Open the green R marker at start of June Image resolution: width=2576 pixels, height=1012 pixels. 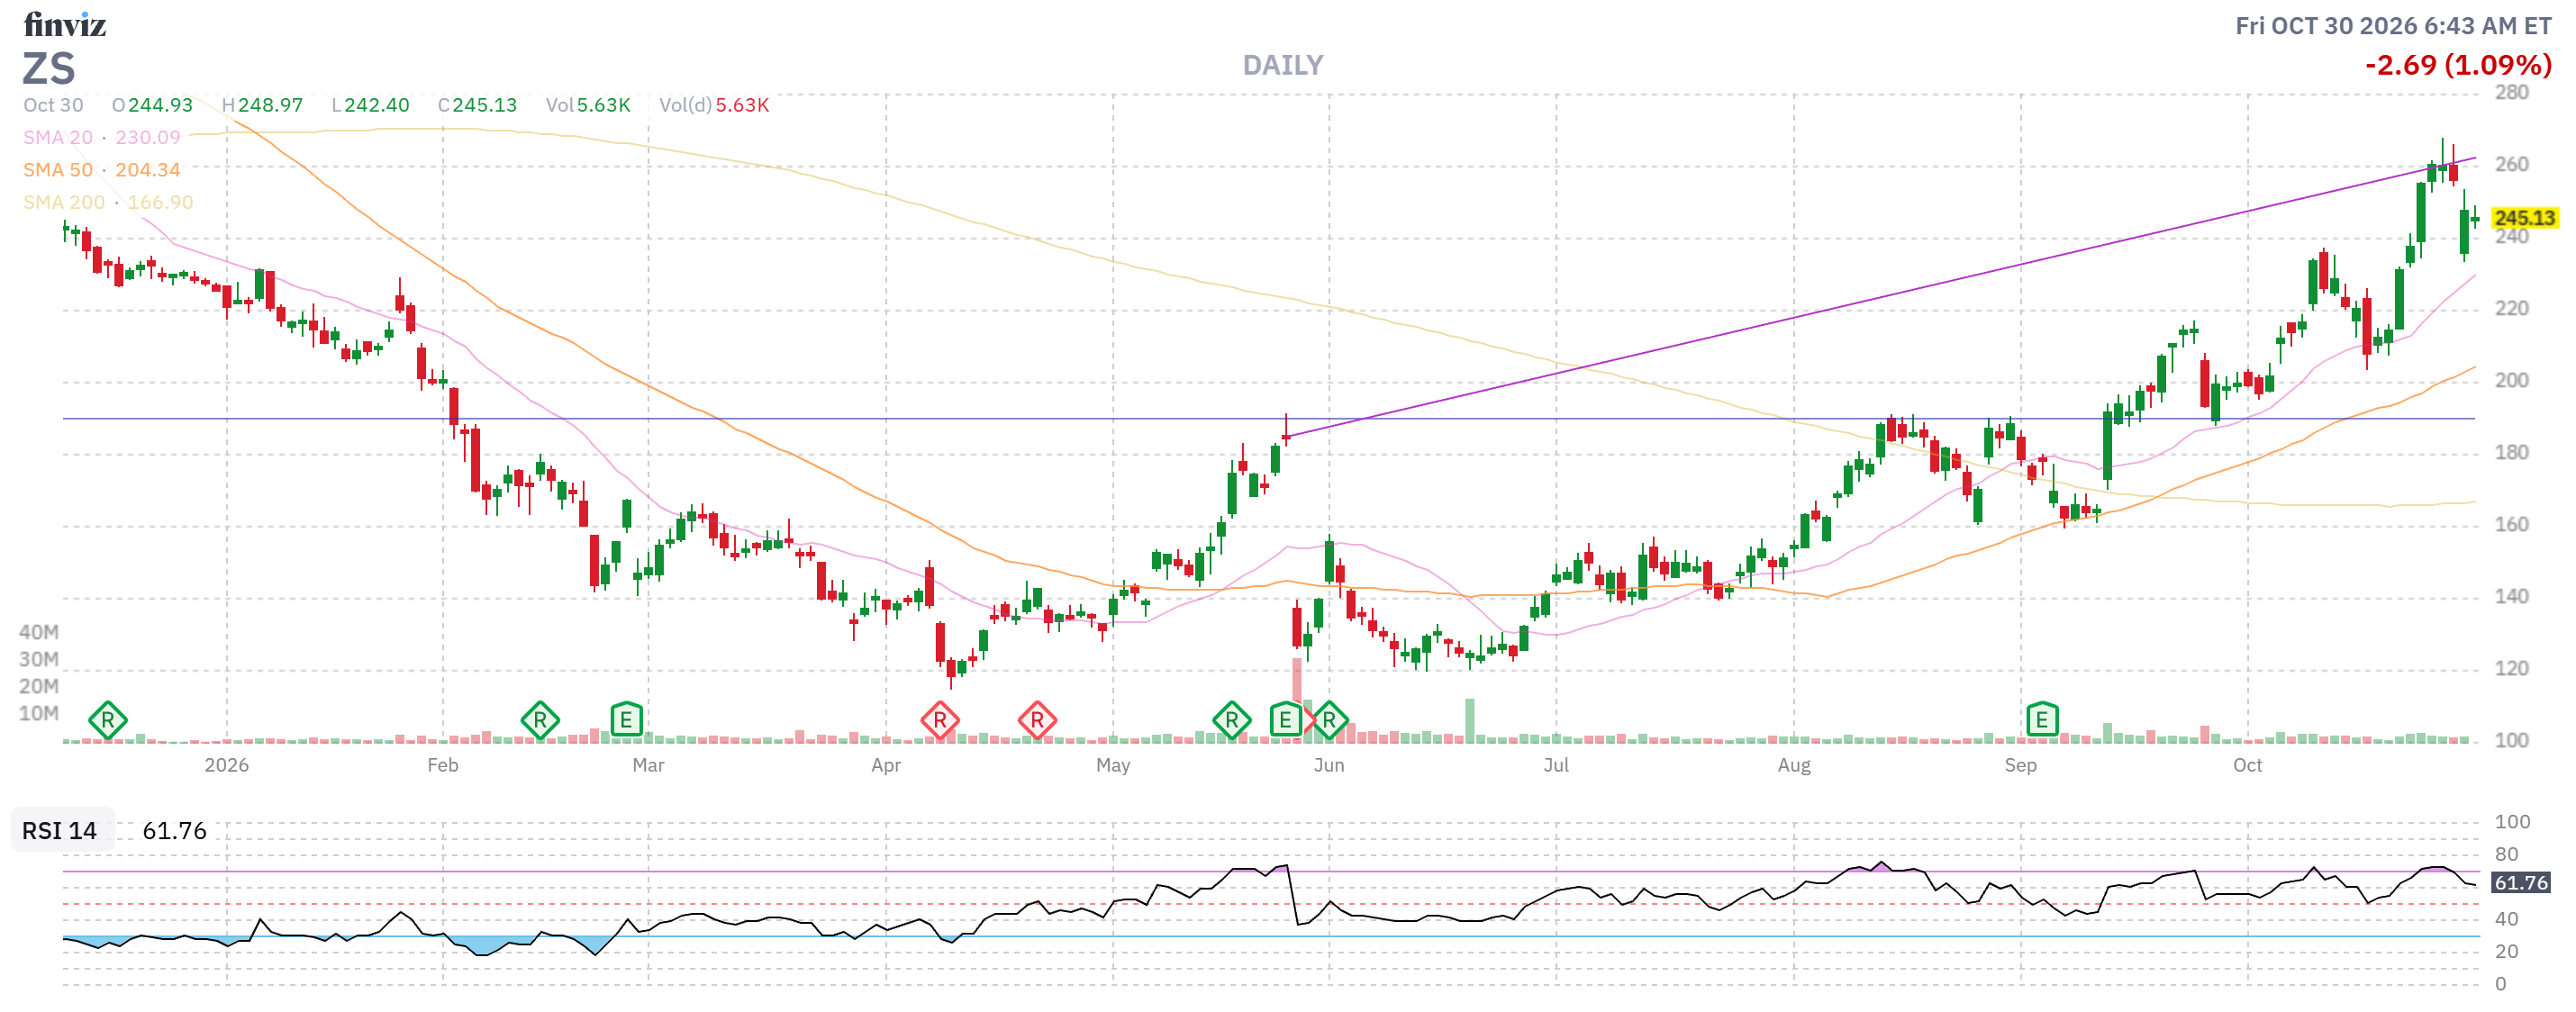[x=1329, y=720]
